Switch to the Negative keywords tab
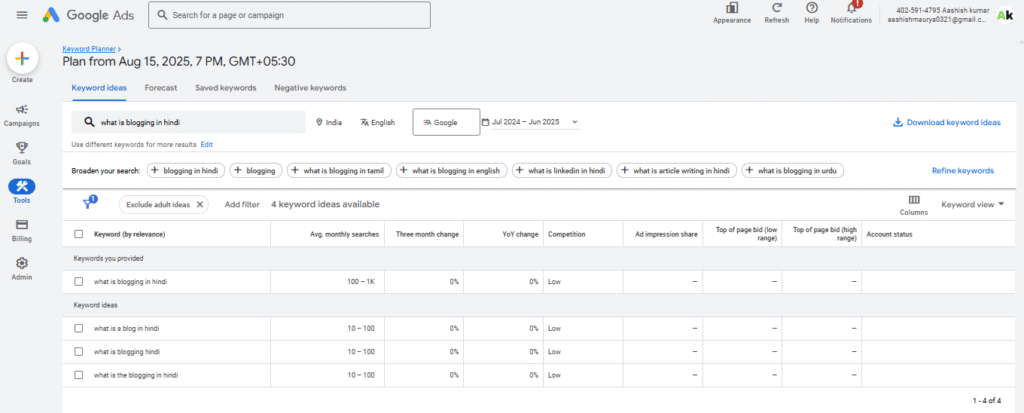Screen dimensions: 1024x413 (x=310, y=88)
